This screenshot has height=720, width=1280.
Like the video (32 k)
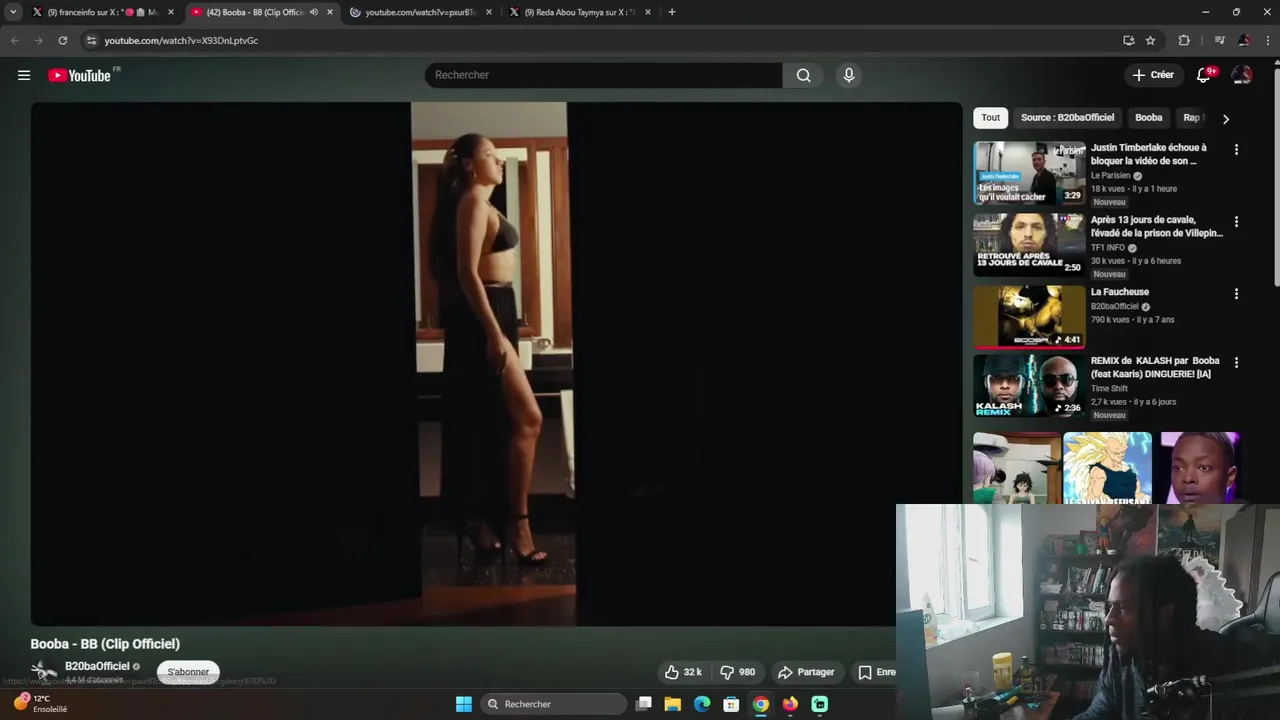684,672
